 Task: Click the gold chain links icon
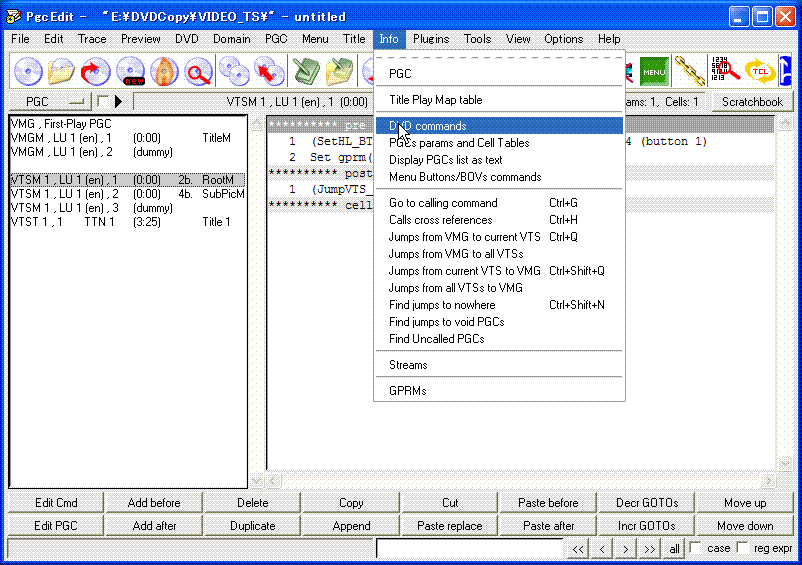click(689, 71)
